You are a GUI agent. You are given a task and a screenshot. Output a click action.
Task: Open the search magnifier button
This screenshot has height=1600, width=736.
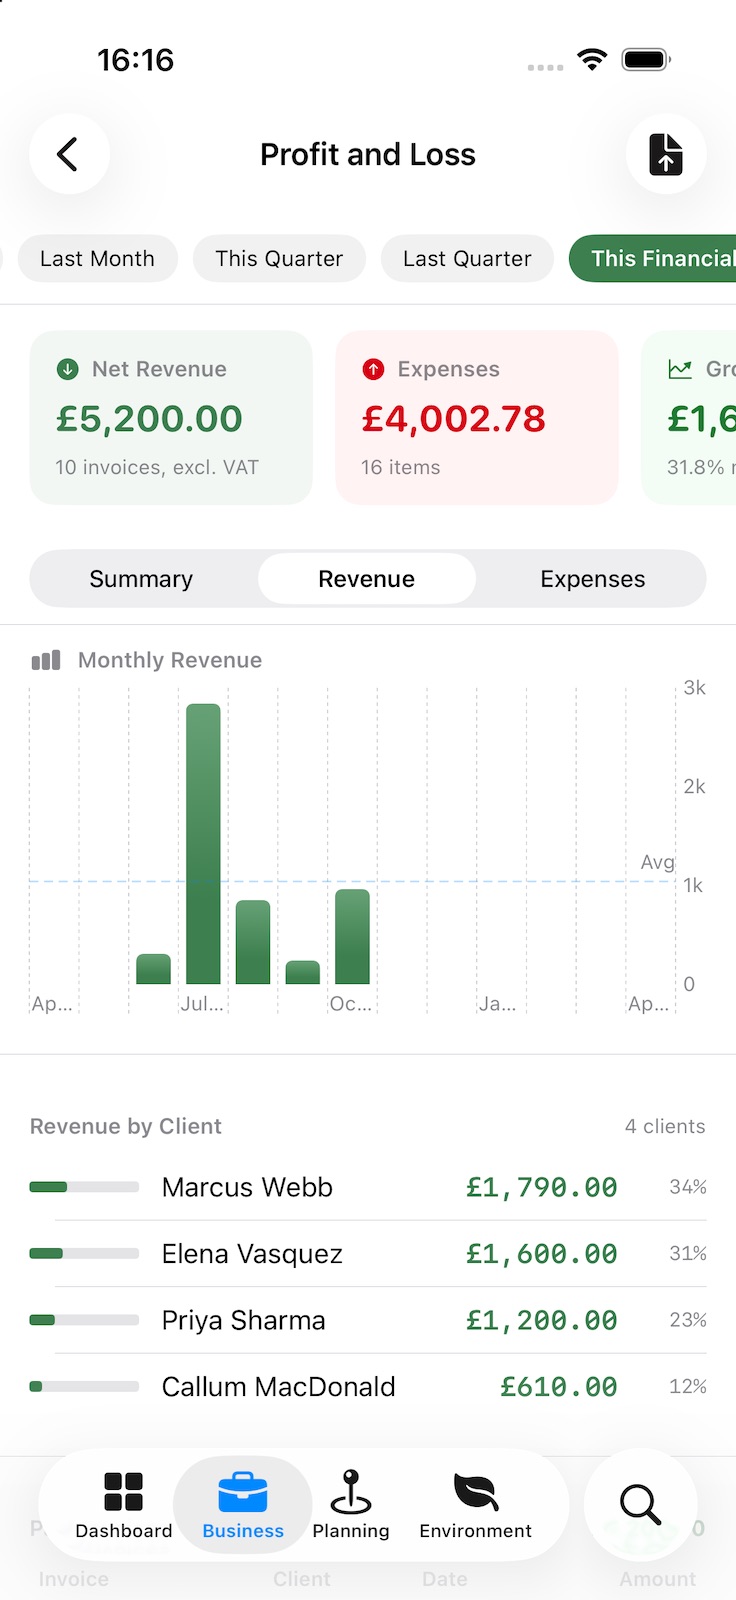point(640,1504)
